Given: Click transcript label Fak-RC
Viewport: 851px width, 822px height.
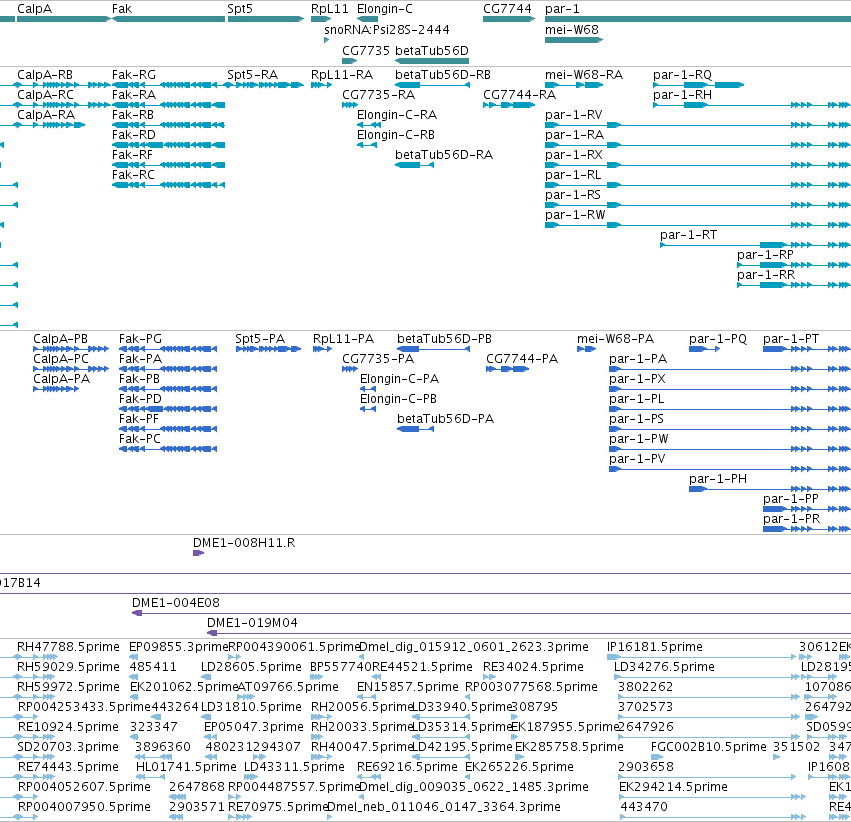Looking at the screenshot, I should (133, 175).
